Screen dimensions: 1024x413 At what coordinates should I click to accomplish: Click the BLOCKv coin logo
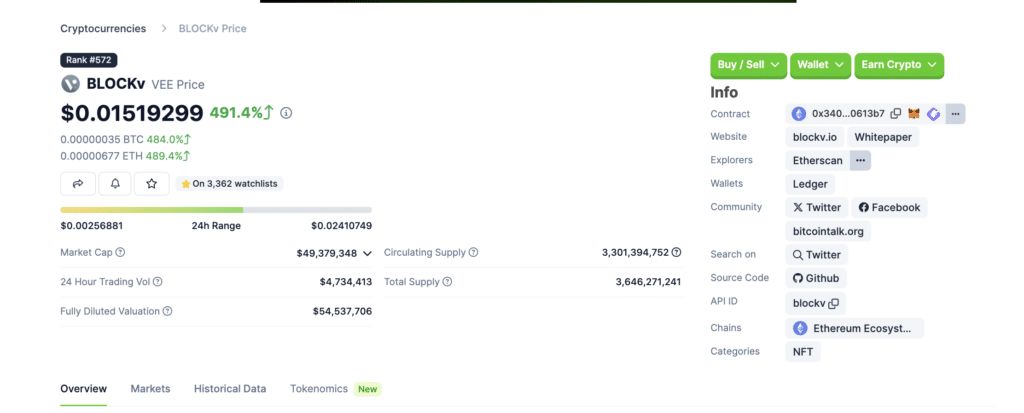[x=70, y=84]
